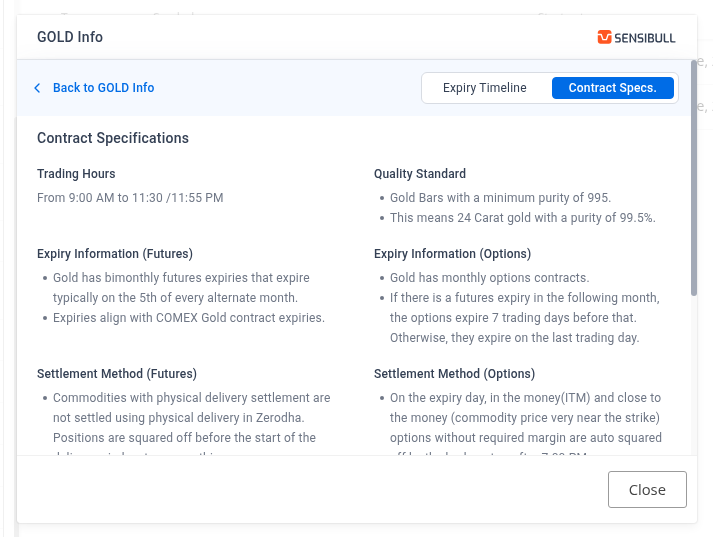Select the Expiry Information (Futures) heading

115,254
